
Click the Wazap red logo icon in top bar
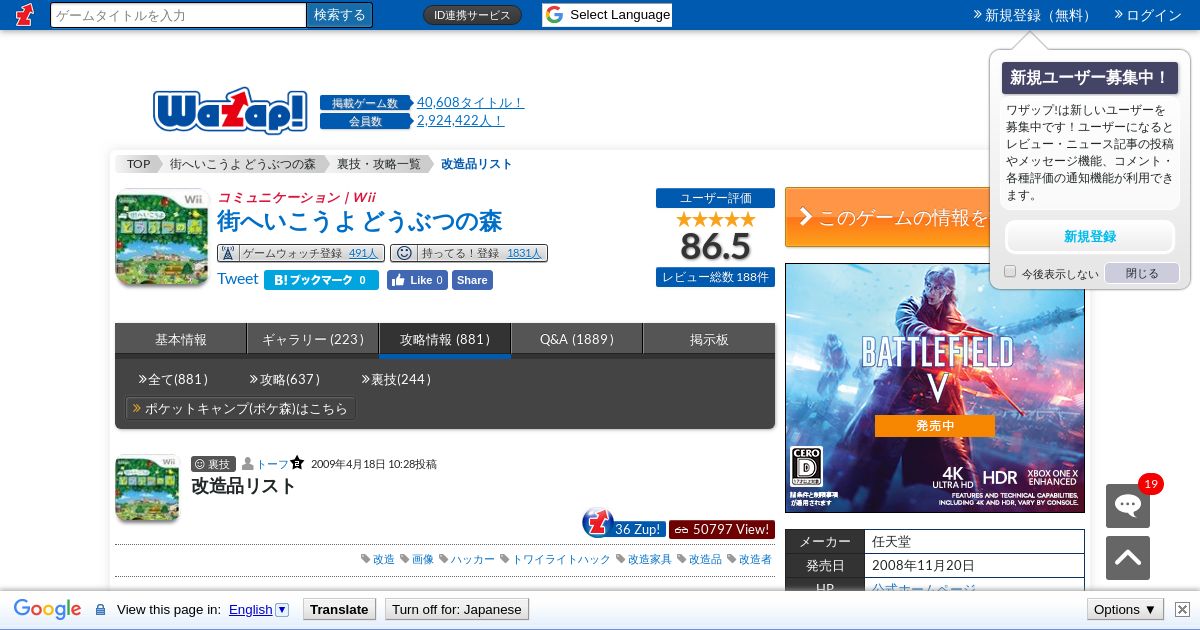(25, 14)
